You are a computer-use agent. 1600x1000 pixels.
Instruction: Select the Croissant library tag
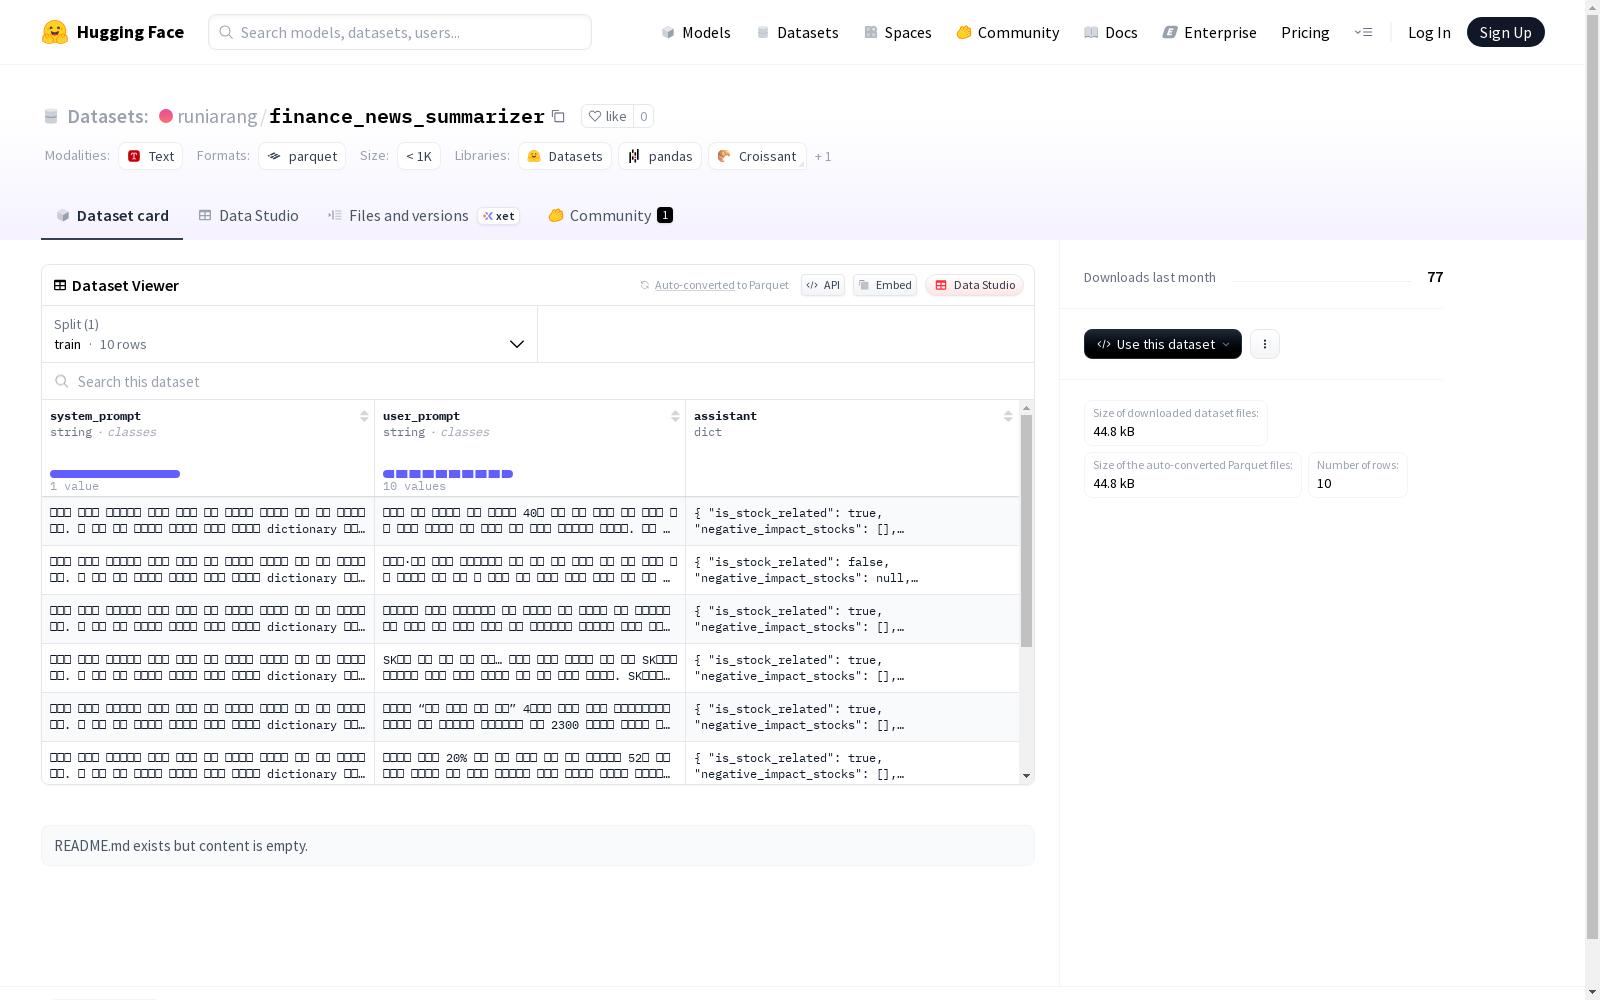coord(757,156)
